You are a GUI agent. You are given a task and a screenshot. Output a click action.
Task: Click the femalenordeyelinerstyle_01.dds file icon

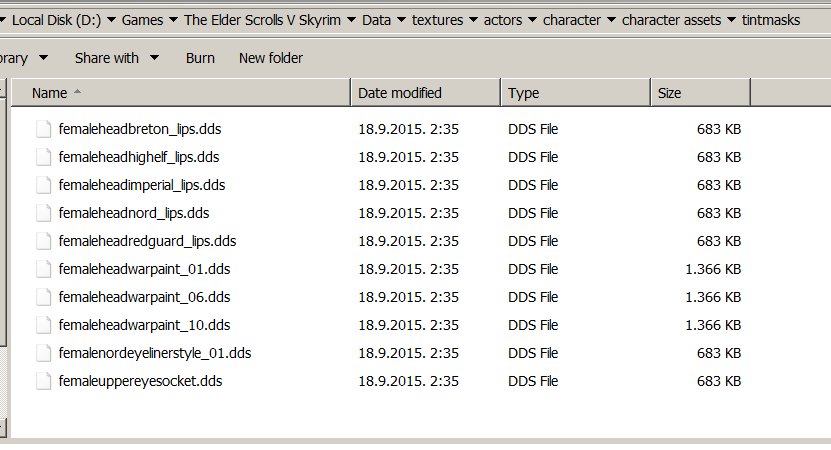[x=42, y=353]
